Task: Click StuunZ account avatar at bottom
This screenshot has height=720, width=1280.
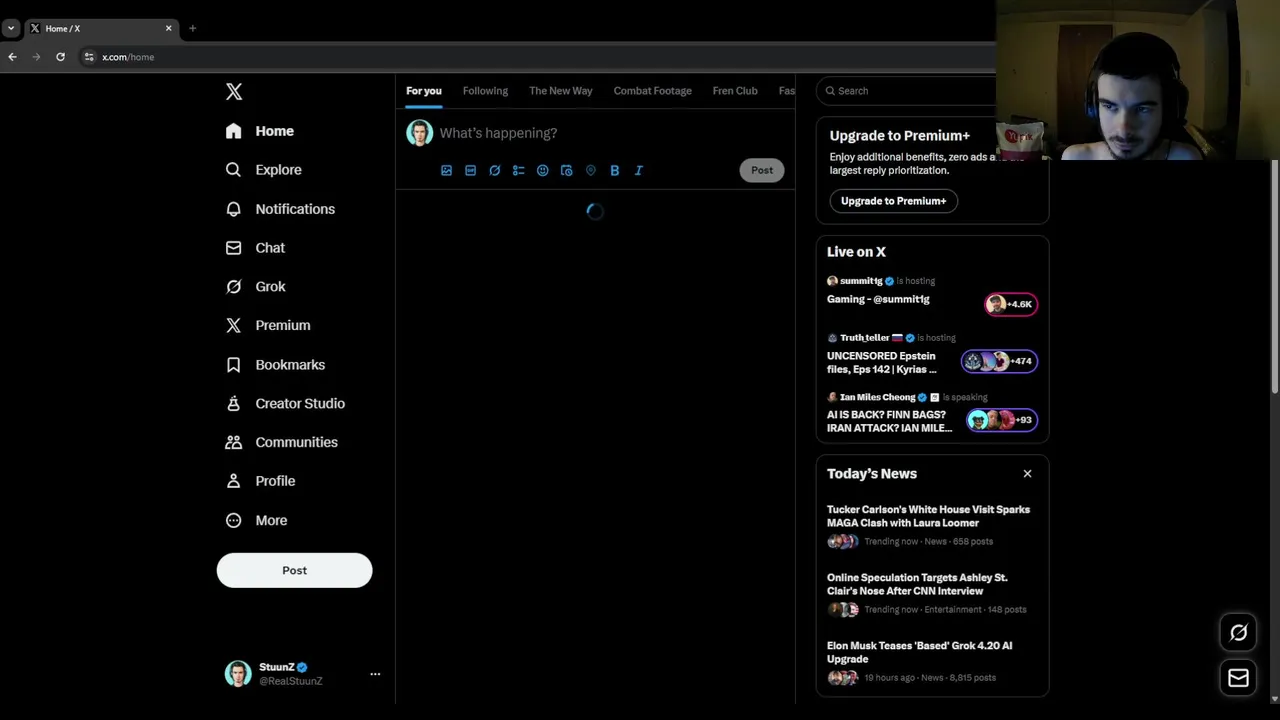Action: 238,674
